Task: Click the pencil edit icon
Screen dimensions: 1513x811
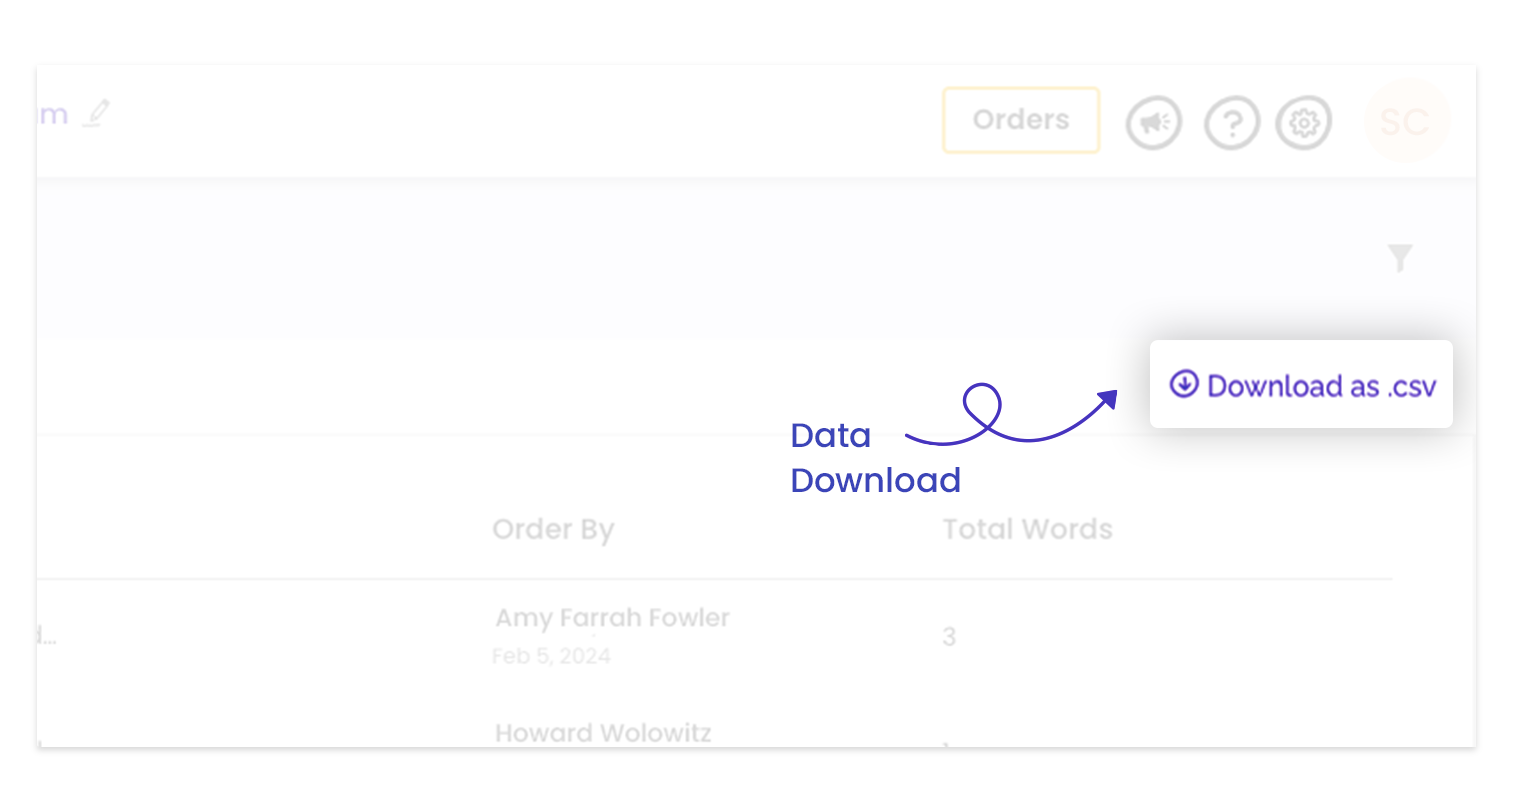Action: (96, 113)
